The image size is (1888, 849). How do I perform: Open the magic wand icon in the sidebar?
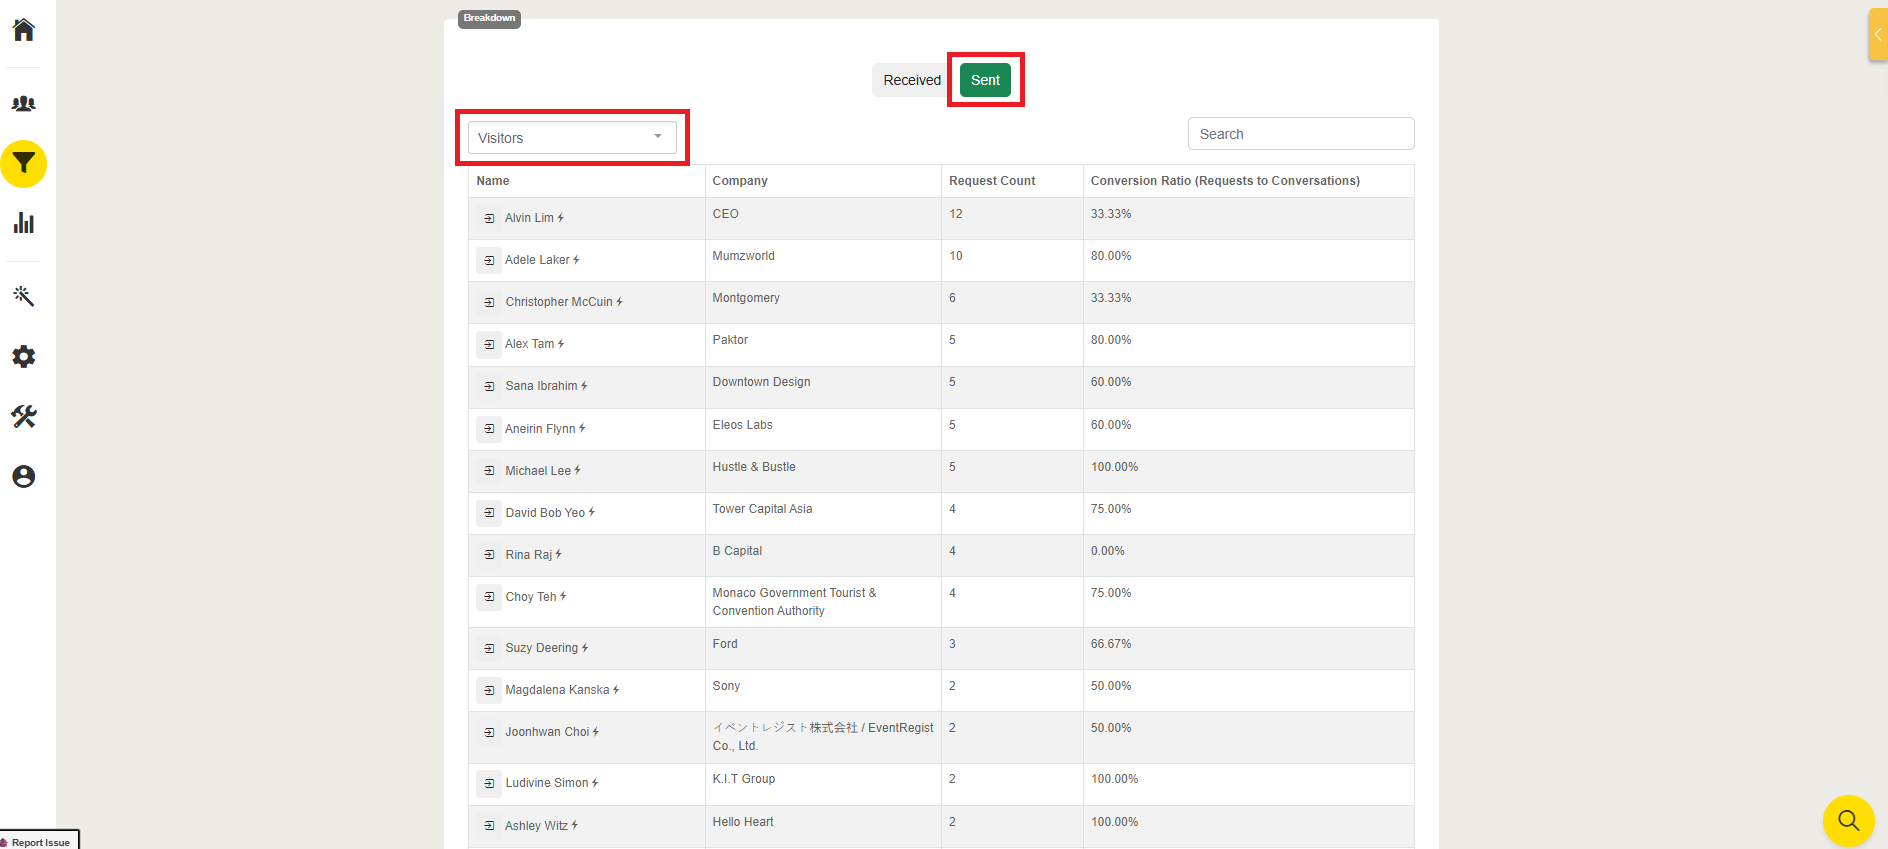[x=23, y=296]
